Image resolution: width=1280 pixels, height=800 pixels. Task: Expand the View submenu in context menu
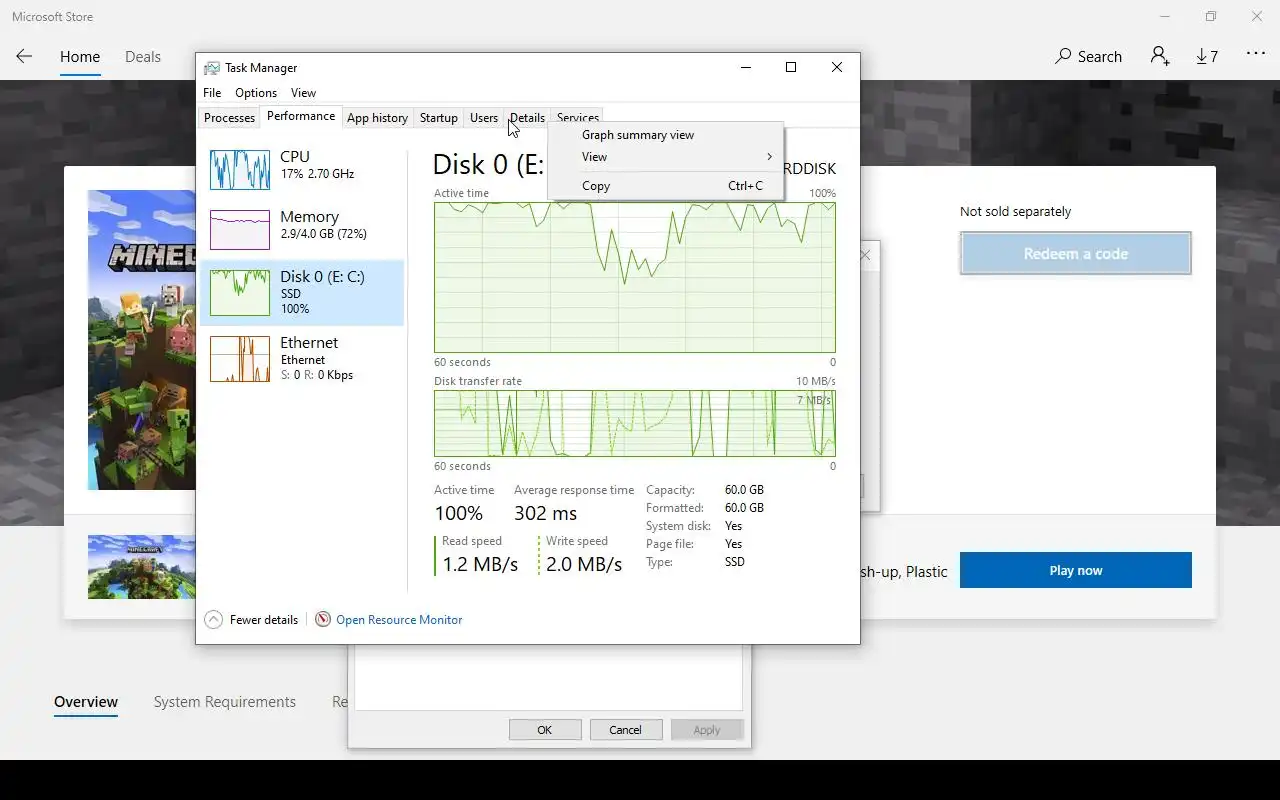(x=665, y=157)
